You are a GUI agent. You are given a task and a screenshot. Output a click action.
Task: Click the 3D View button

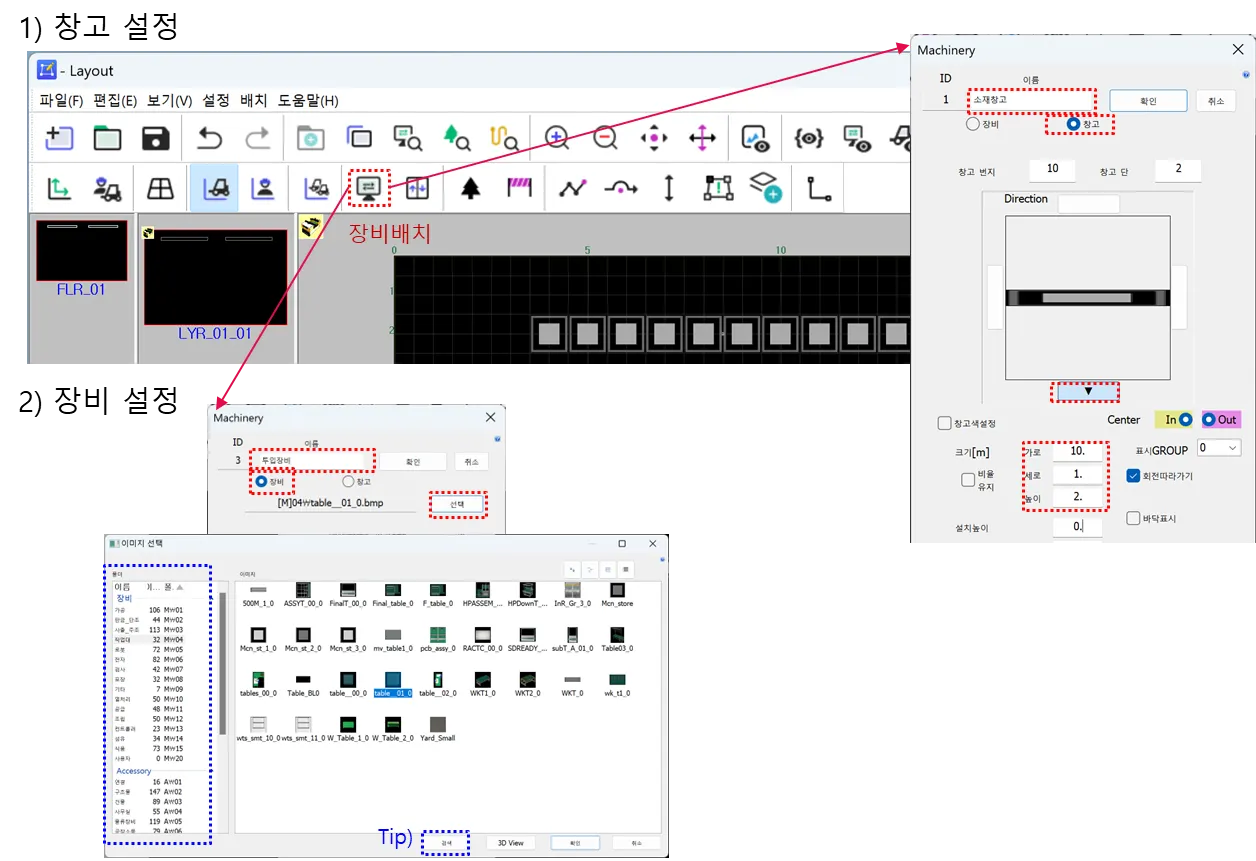(x=510, y=843)
